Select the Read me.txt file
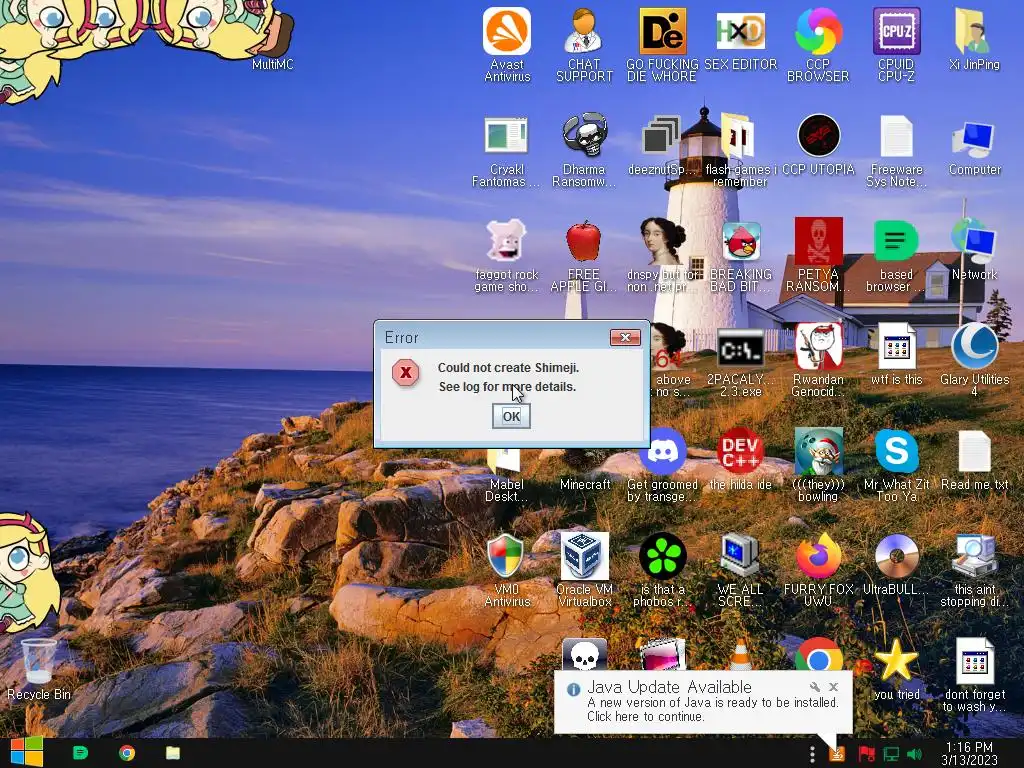Screen dimensions: 1024x768 (974, 460)
